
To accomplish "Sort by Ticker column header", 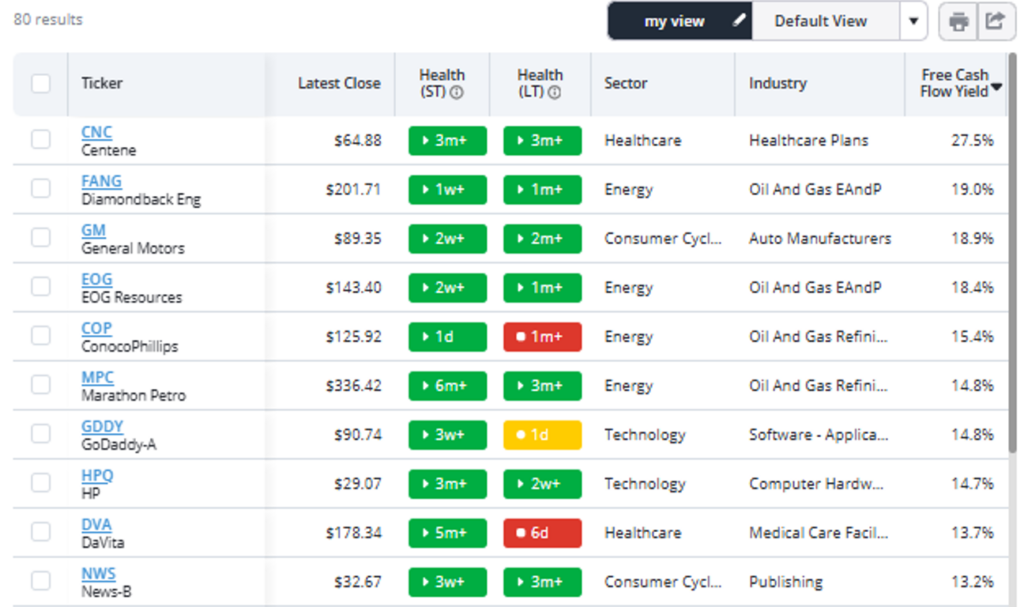I will (102, 83).
